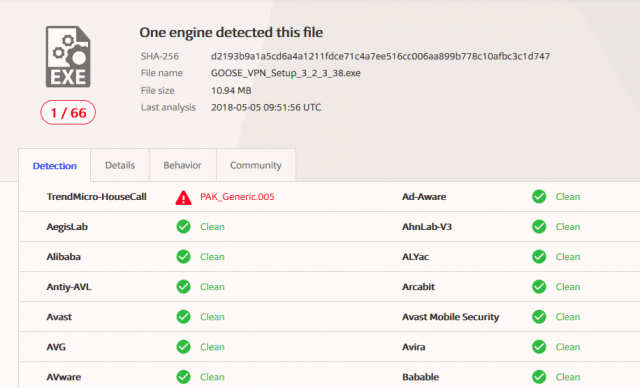640x388 pixels.
Task: Click the Ad-Aware engine name
Action: point(424,197)
